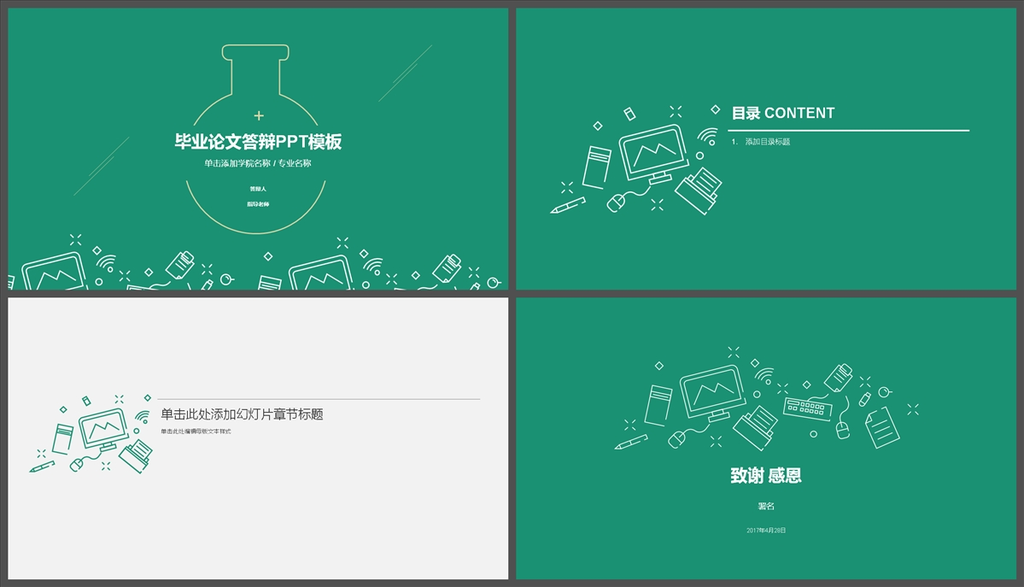Image resolution: width=1024 pixels, height=587 pixels.
Task: Click the computer monitor icon on contents slide
Action: coord(653,154)
